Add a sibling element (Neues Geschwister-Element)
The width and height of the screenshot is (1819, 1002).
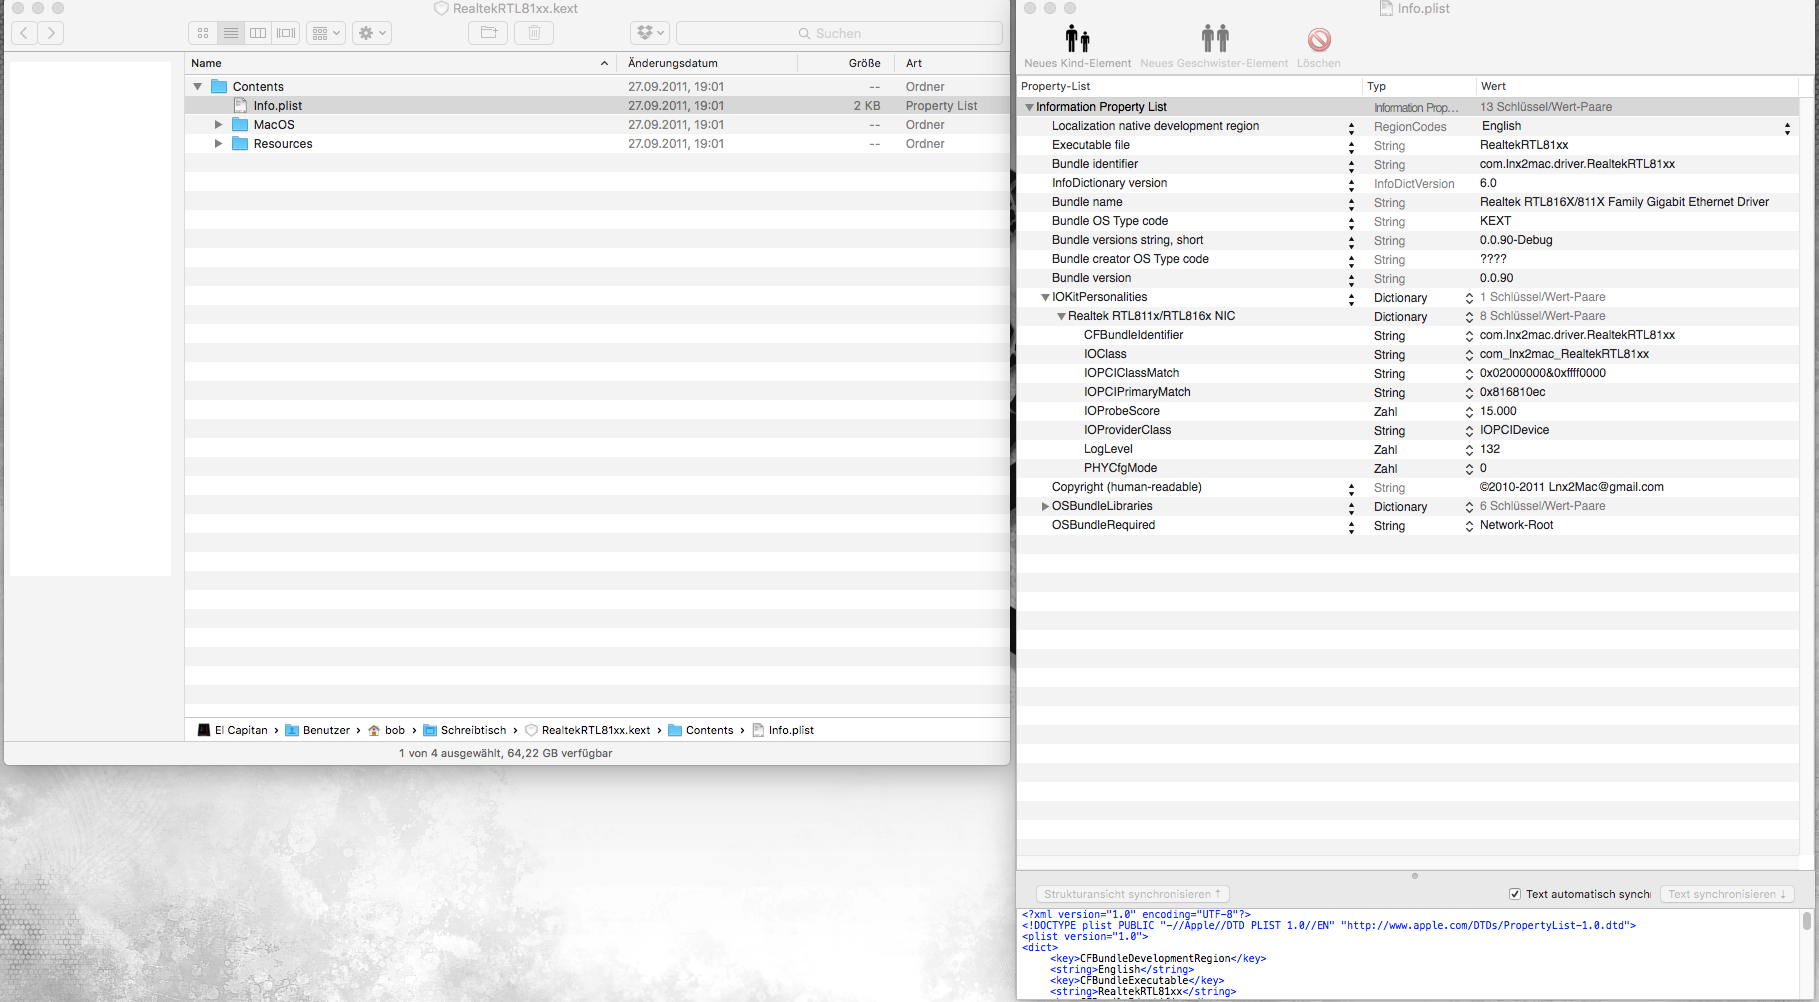[1214, 47]
